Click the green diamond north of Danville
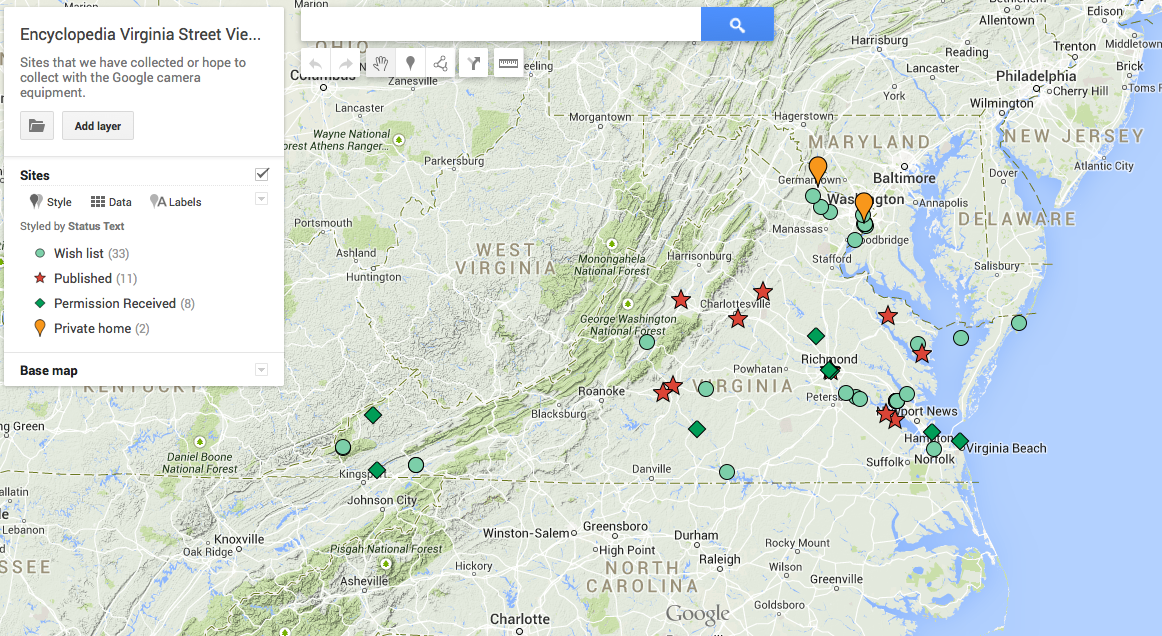This screenshot has height=636, width=1162. point(697,429)
